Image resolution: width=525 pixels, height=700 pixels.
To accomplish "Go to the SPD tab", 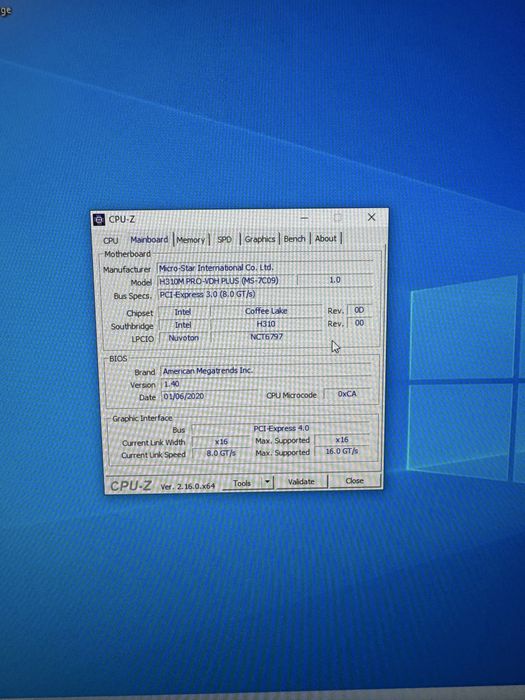I will click(225, 239).
